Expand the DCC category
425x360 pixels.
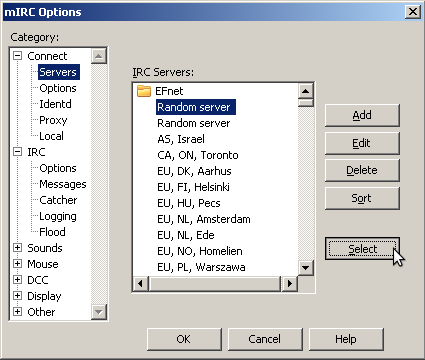point(17,280)
